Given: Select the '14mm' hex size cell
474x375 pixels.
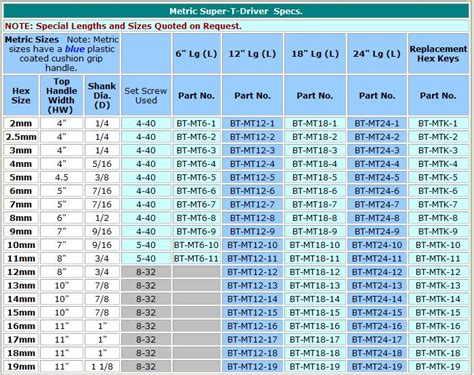Looking at the screenshot, I should tap(21, 299).
